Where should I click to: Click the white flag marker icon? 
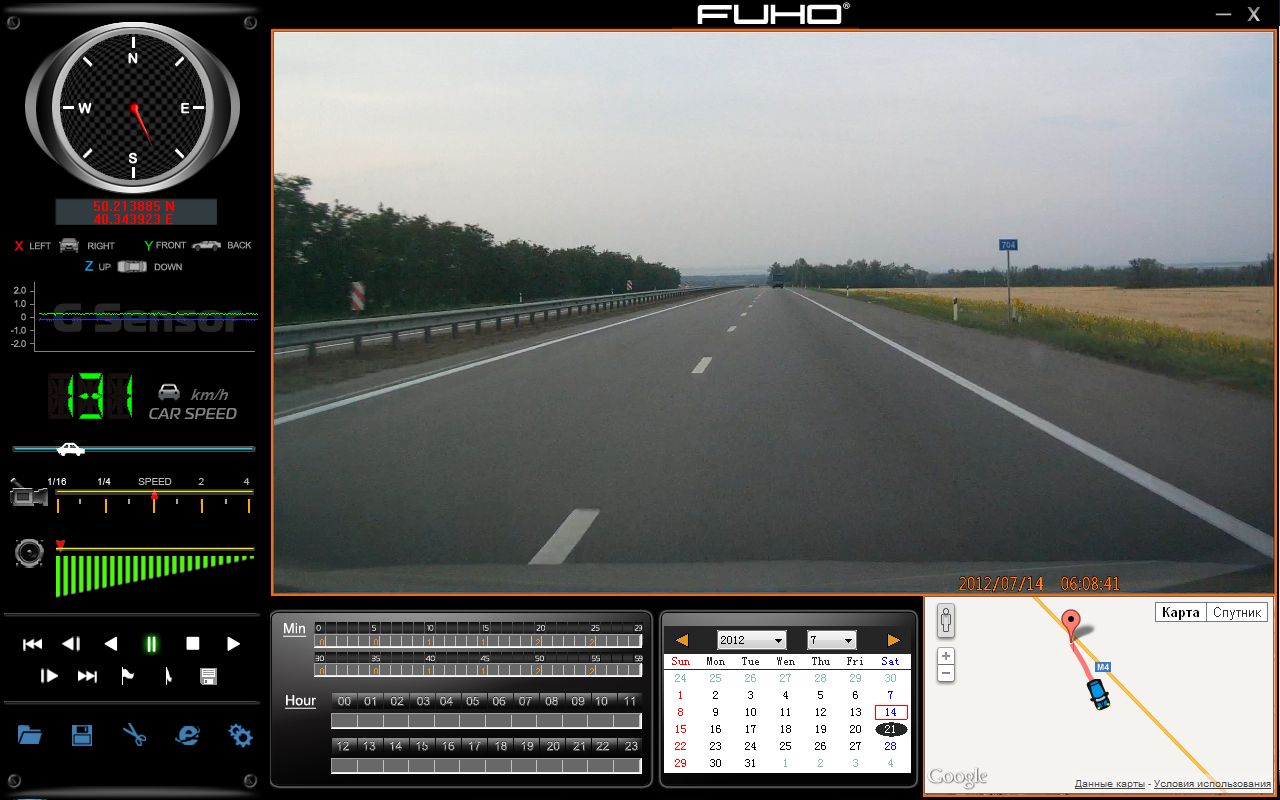point(128,676)
